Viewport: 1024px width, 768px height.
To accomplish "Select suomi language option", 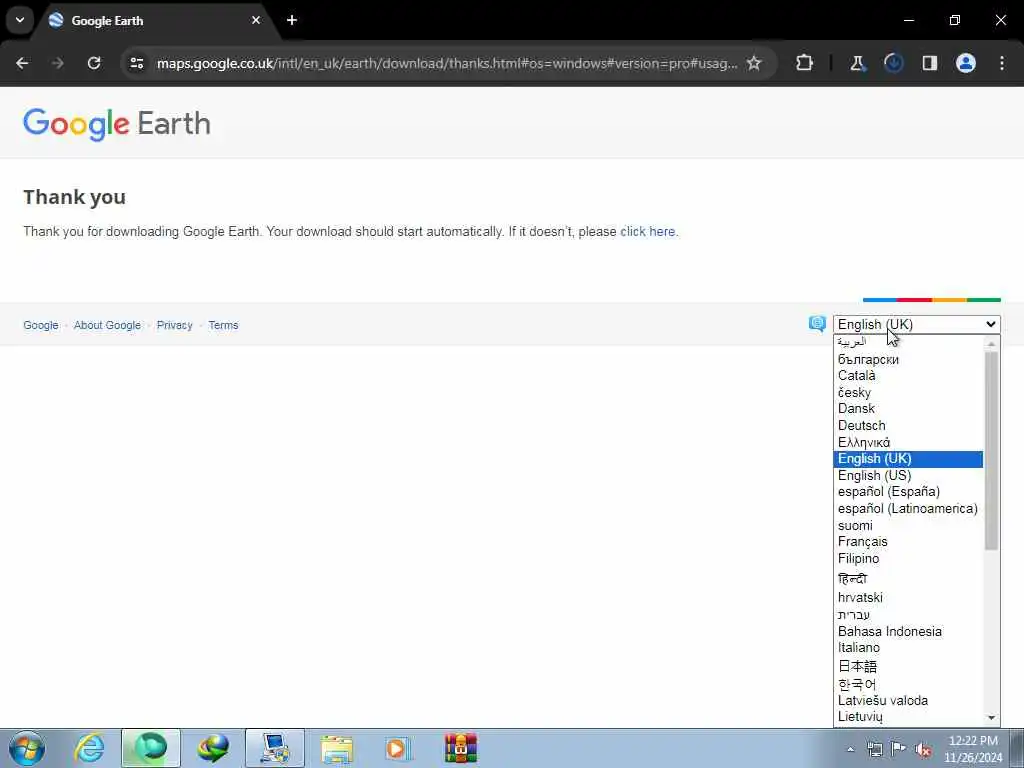I will (x=908, y=526).
